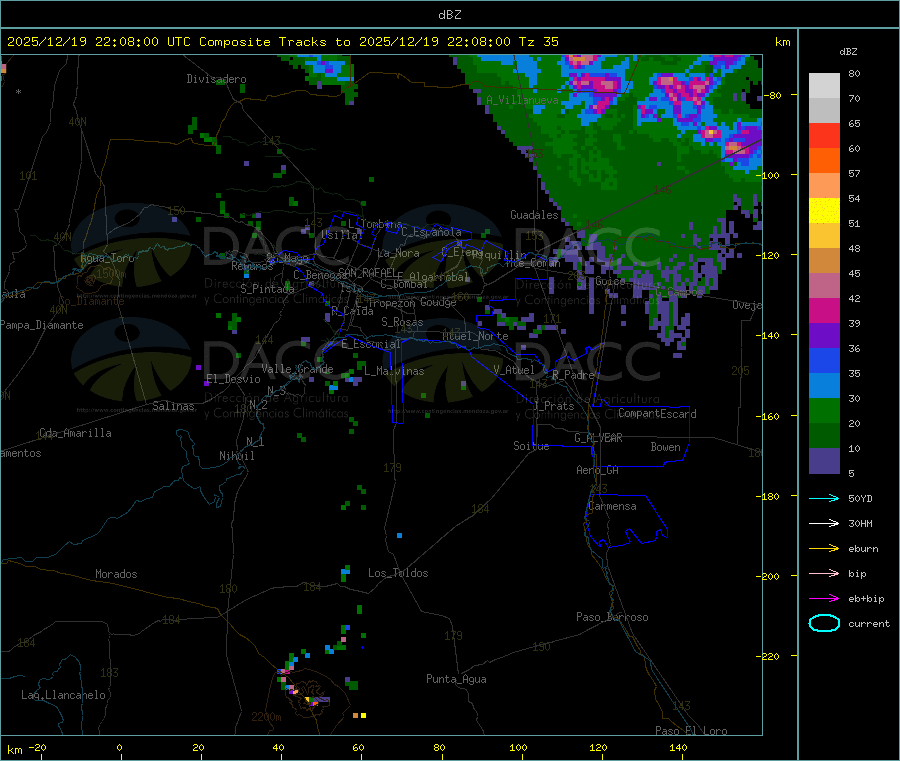Click the white 30HM arrow in legend
900x761 pixels.
tap(824, 523)
